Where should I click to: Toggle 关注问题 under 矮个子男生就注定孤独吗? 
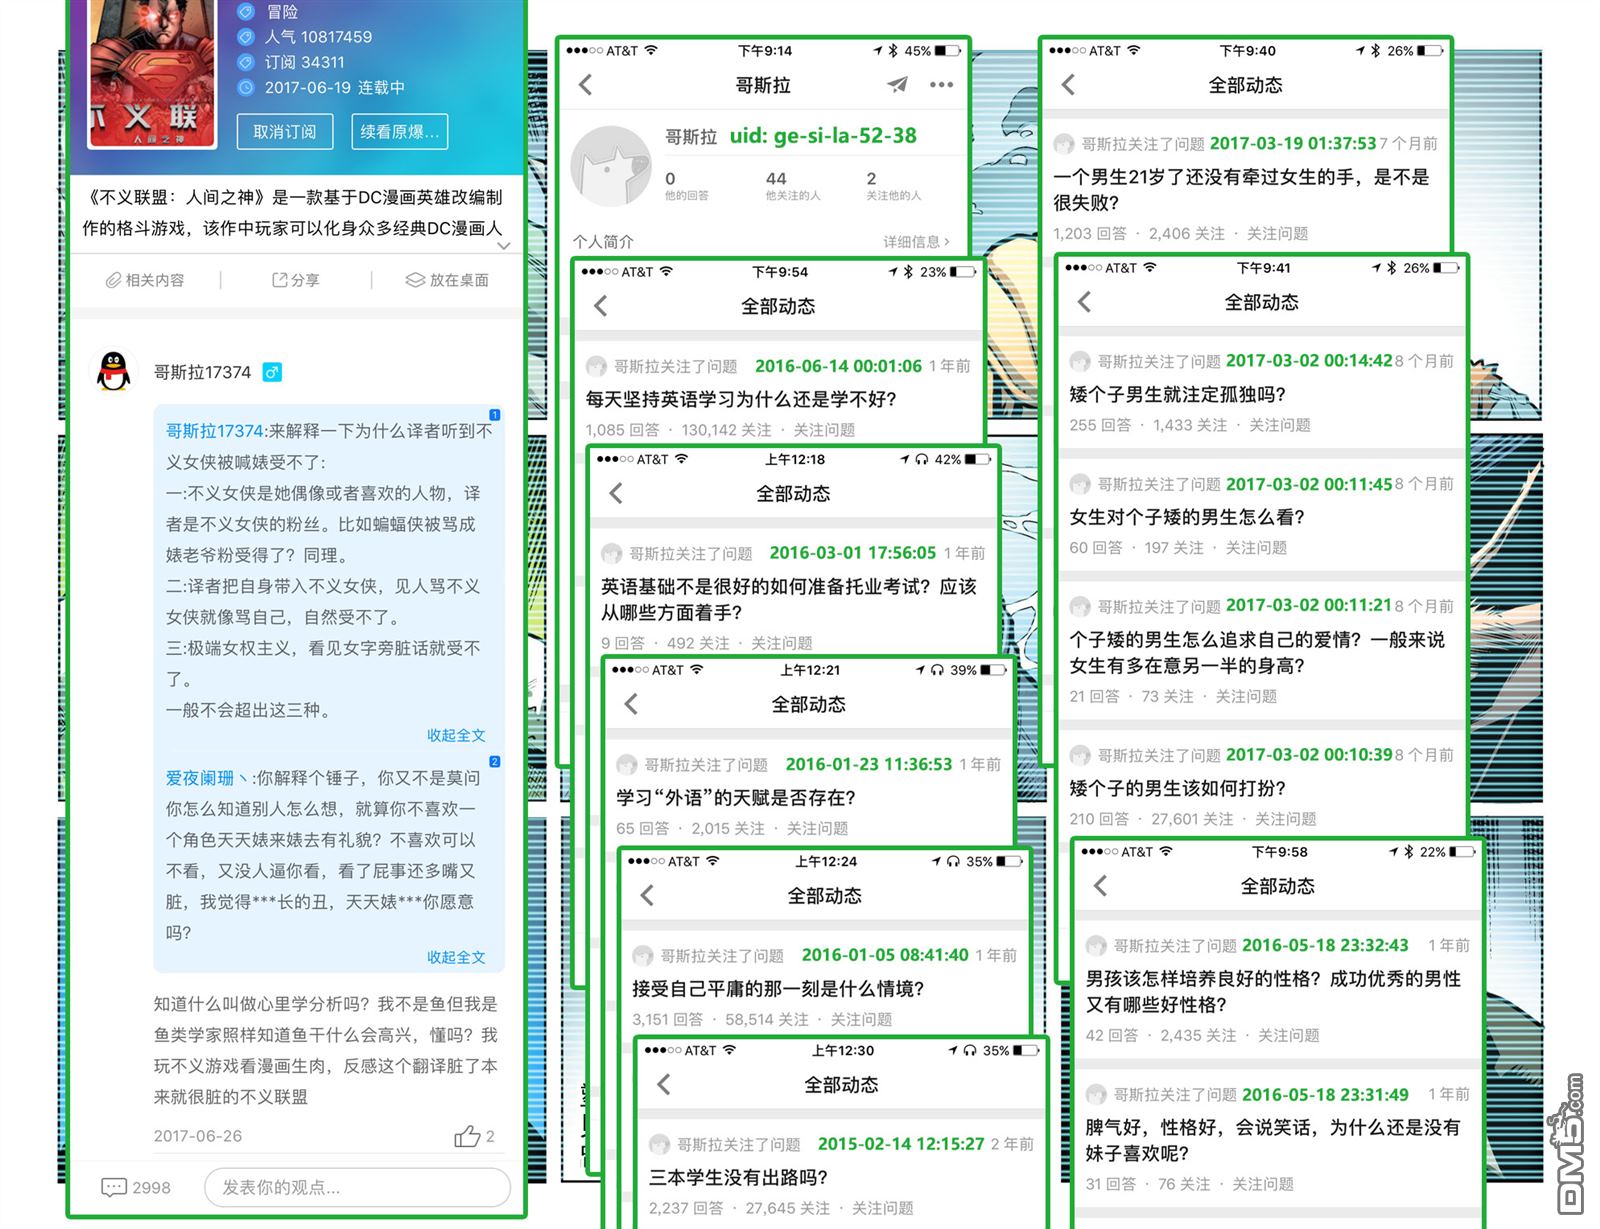point(1279,425)
